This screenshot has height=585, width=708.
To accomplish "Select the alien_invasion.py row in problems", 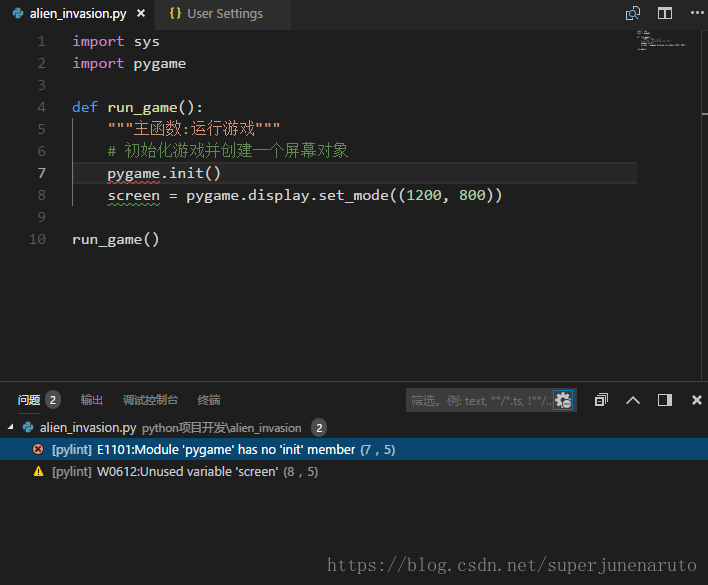I will (x=354, y=427).
